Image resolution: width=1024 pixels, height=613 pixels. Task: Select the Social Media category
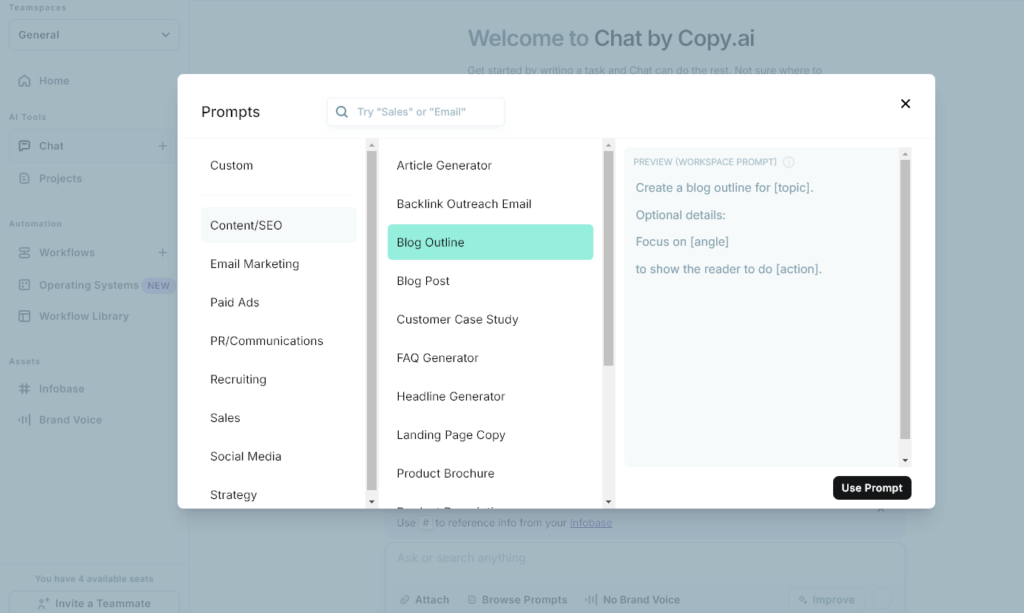[245, 456]
